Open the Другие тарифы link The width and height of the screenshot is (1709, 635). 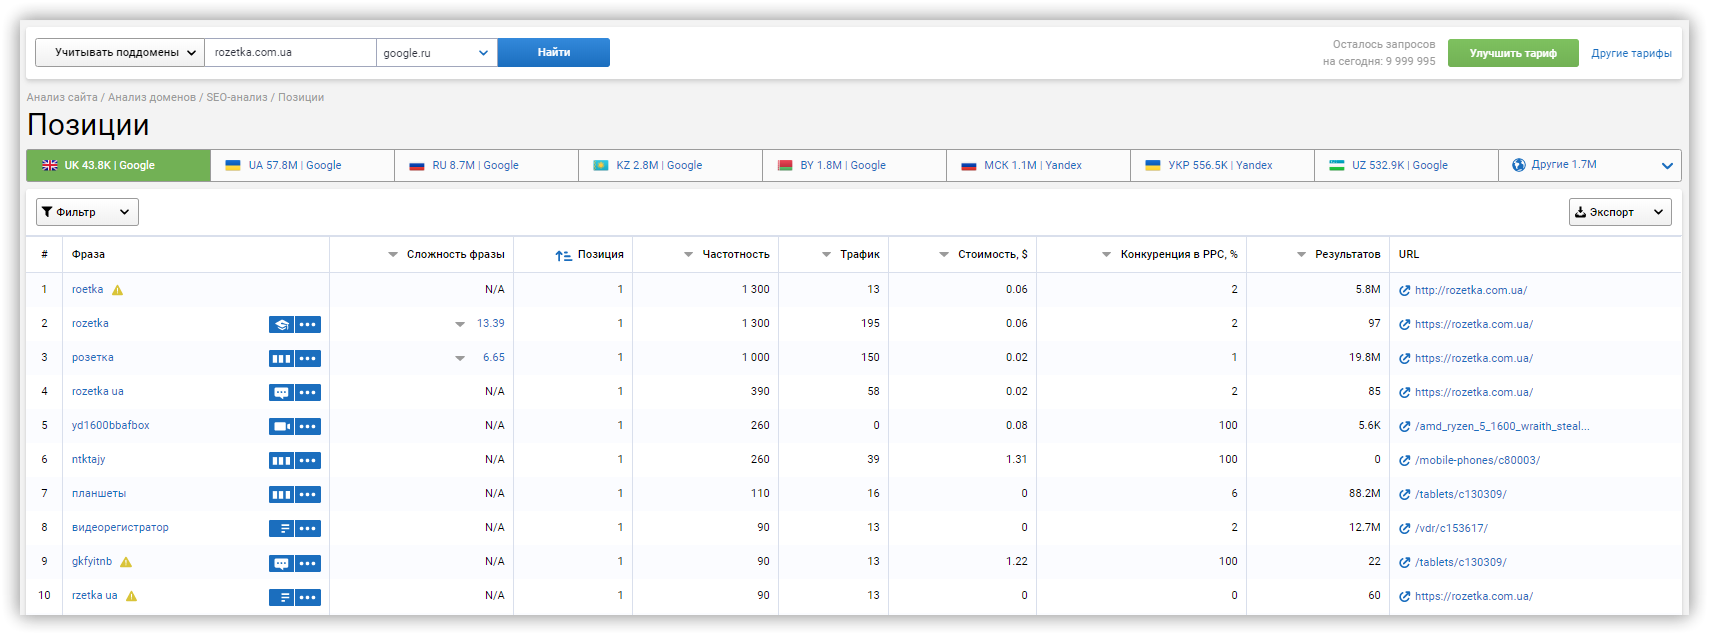click(1631, 53)
